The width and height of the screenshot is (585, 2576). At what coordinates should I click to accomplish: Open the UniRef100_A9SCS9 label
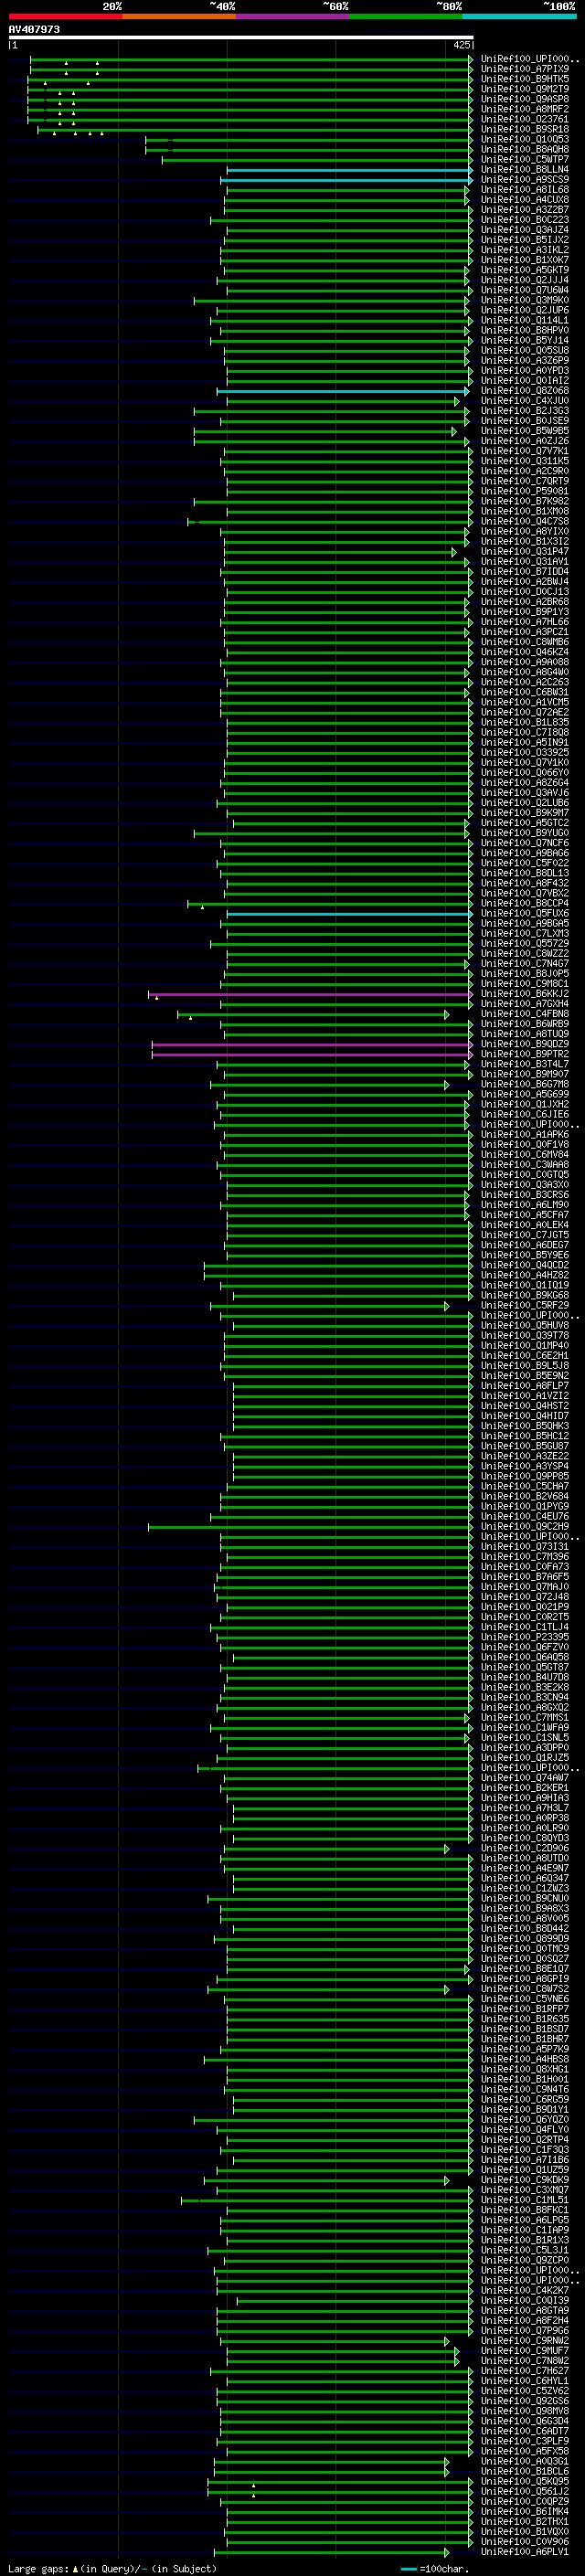tap(525, 180)
